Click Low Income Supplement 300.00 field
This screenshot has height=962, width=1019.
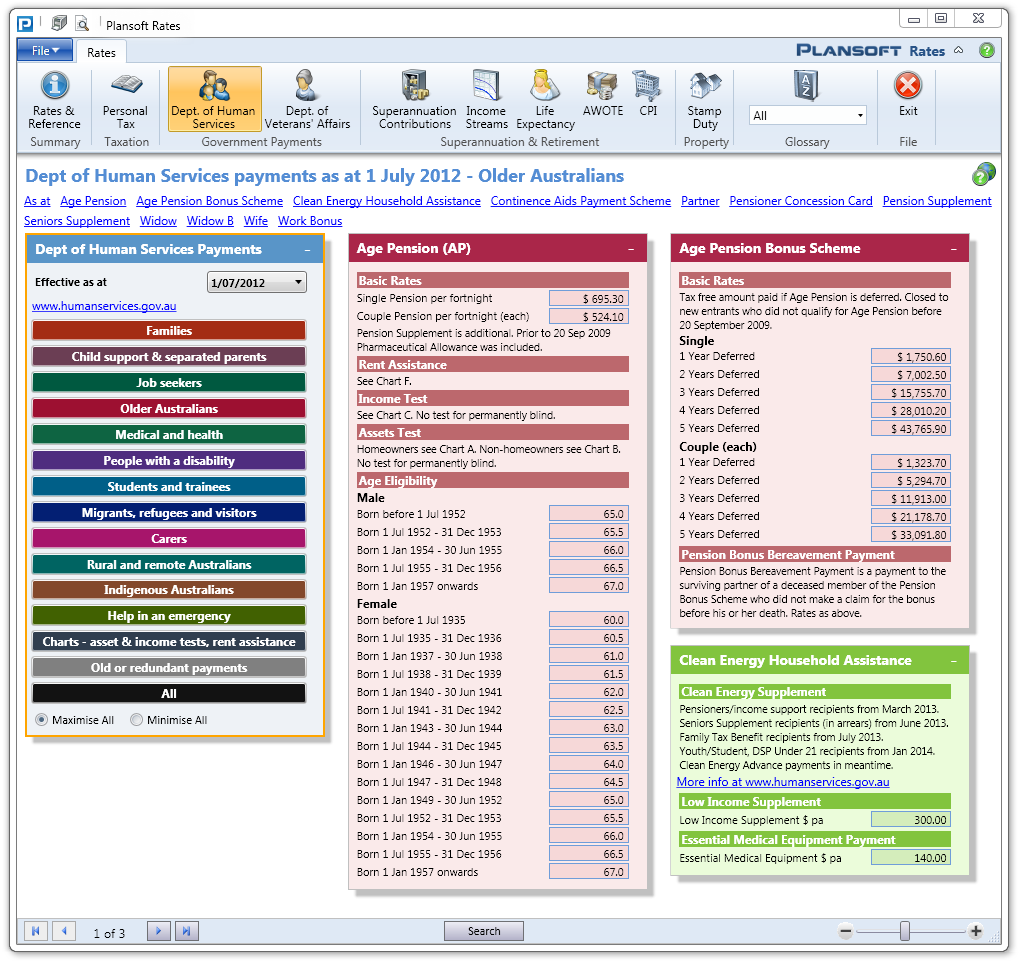pyautogui.click(x=910, y=820)
